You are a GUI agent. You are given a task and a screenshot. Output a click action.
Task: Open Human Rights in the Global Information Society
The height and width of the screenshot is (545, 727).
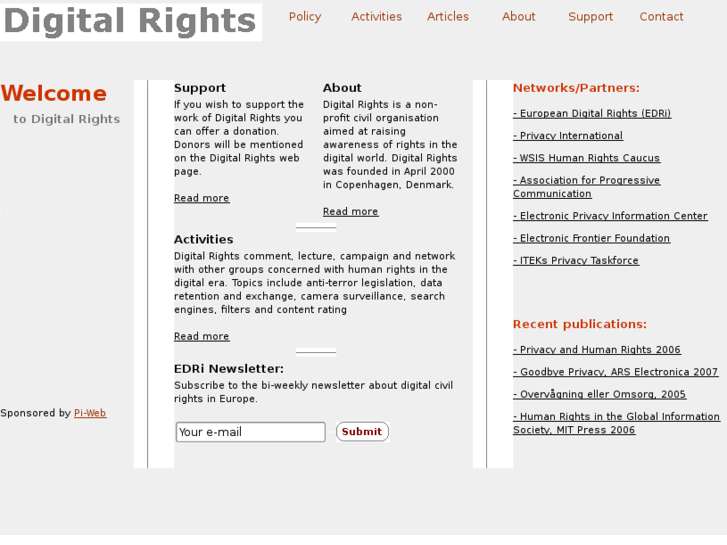point(616,423)
